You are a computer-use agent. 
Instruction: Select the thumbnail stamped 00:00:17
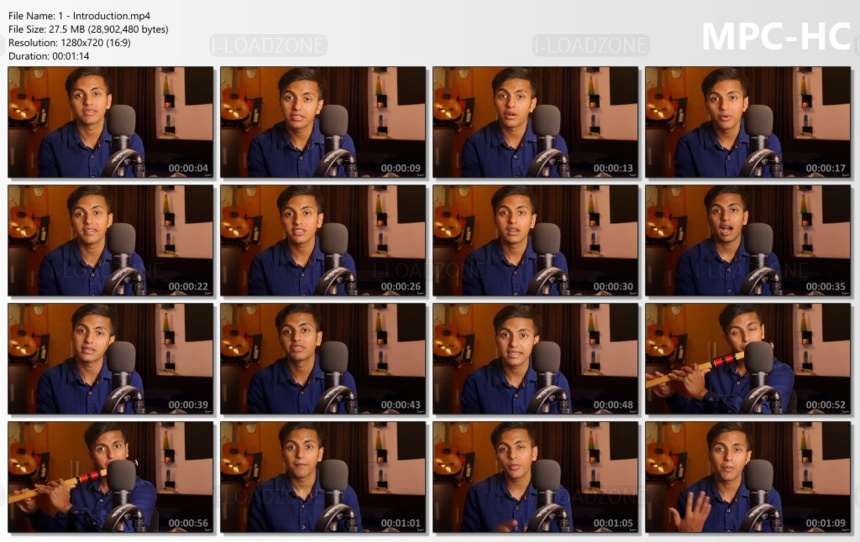(748, 122)
